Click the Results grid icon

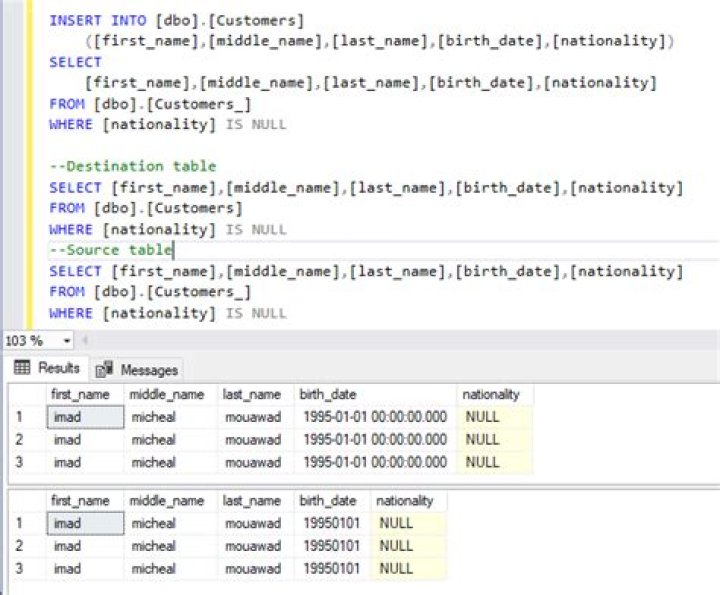tap(22, 368)
